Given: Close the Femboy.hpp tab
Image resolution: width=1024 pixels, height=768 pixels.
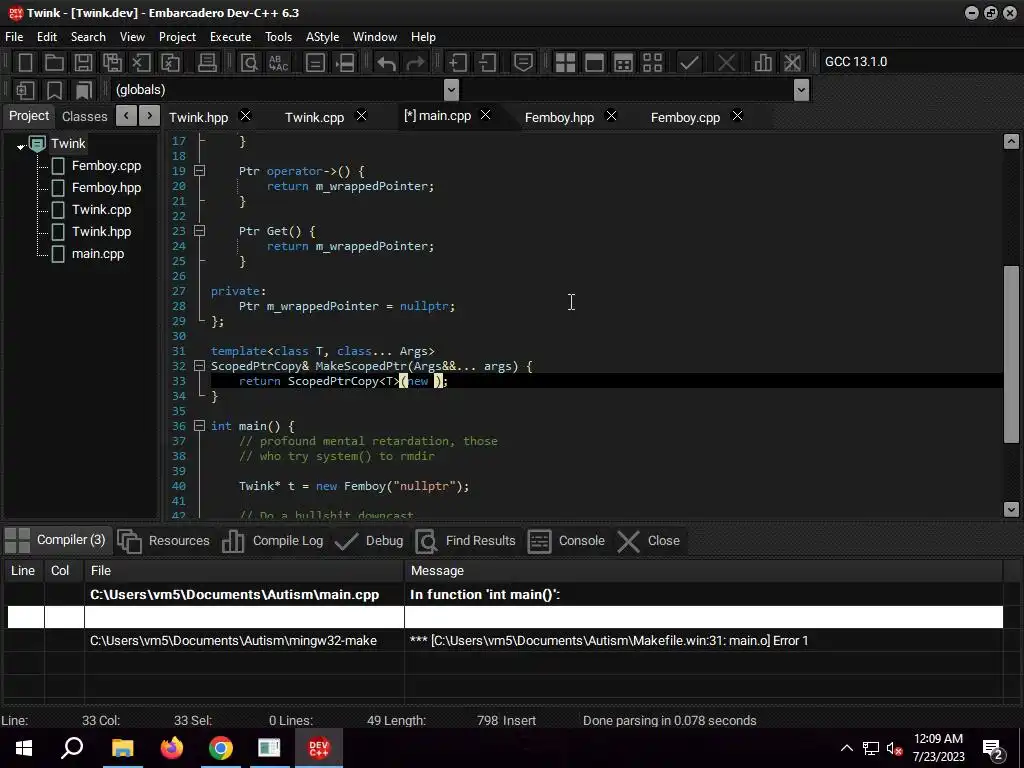Looking at the screenshot, I should coord(611,116).
